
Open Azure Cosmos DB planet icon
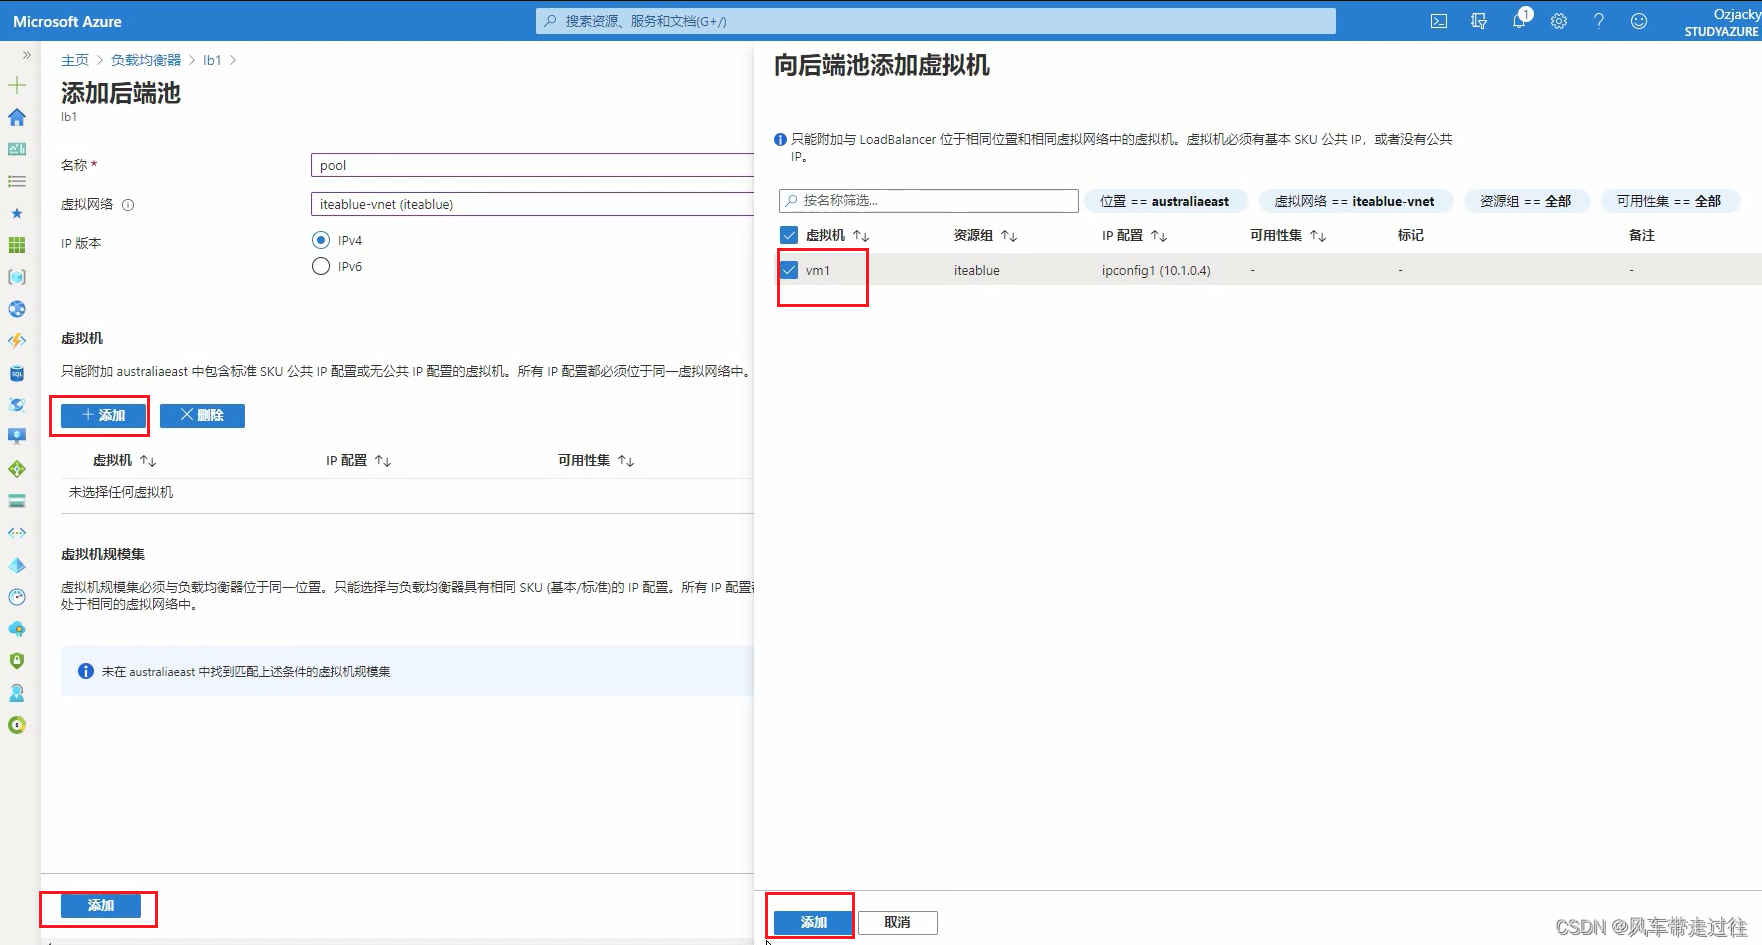coord(17,405)
